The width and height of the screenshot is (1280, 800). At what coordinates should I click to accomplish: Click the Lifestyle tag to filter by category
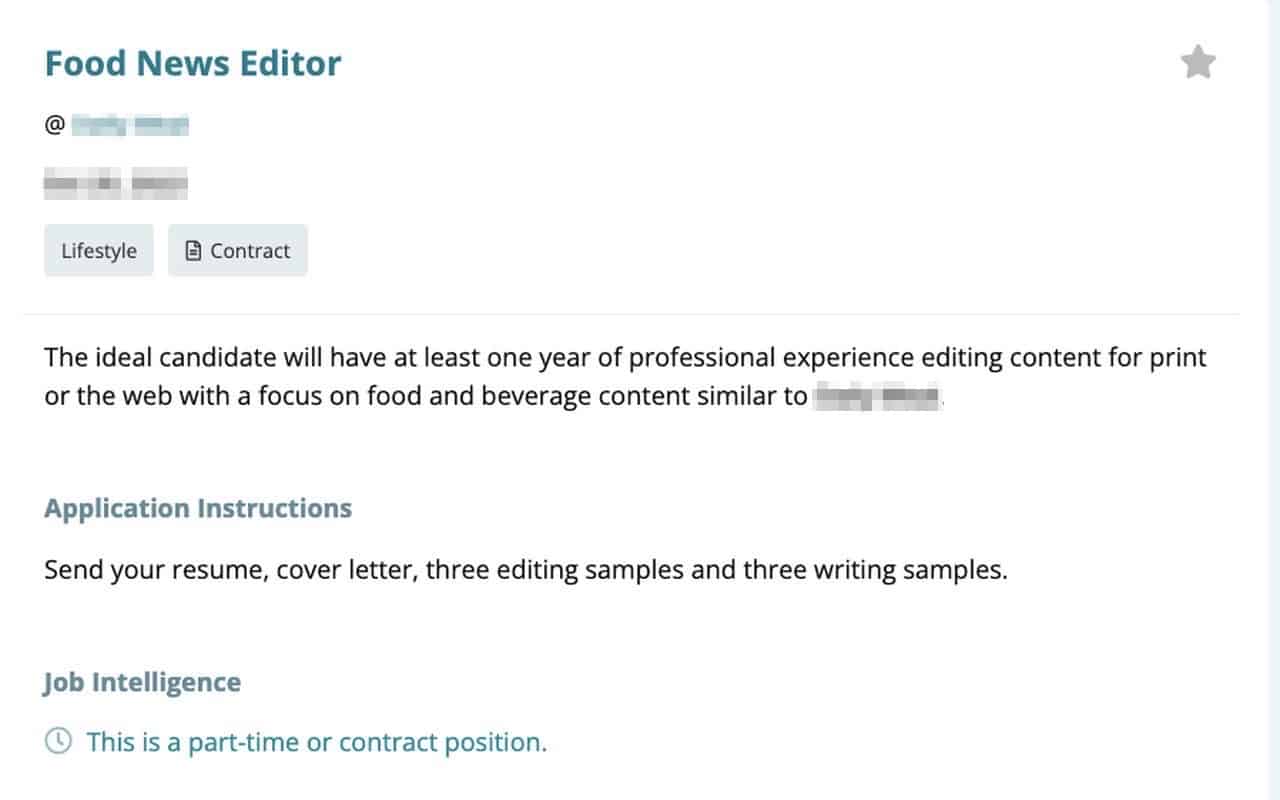pyautogui.click(x=98, y=250)
